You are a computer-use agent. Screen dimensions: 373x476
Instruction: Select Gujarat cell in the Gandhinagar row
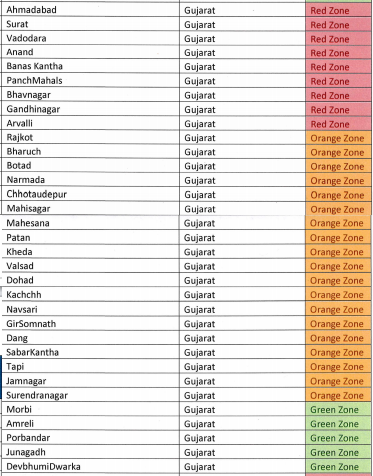coord(243,109)
